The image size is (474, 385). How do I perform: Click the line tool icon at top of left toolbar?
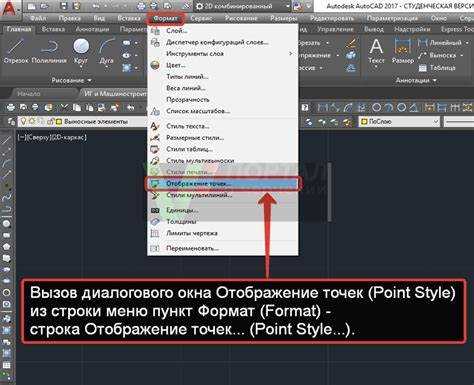point(6,141)
